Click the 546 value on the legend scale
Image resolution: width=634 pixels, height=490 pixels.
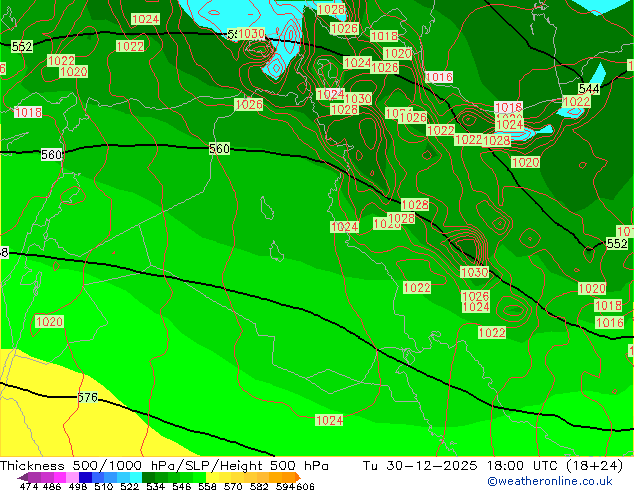(x=181, y=486)
